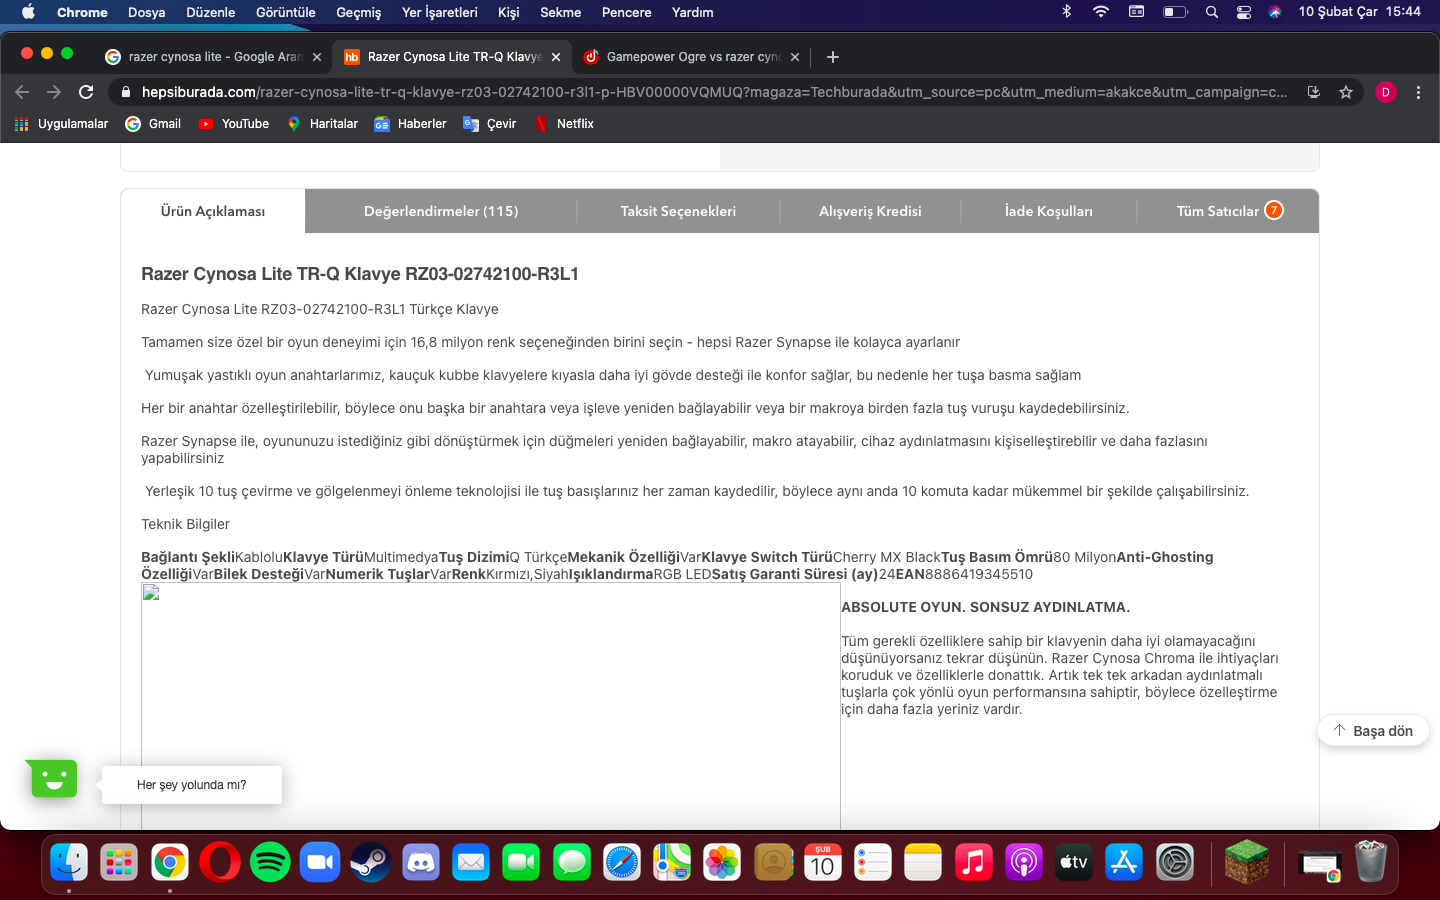Click the broken product image placeholder
This screenshot has height=900, width=1440.
(x=490, y=706)
